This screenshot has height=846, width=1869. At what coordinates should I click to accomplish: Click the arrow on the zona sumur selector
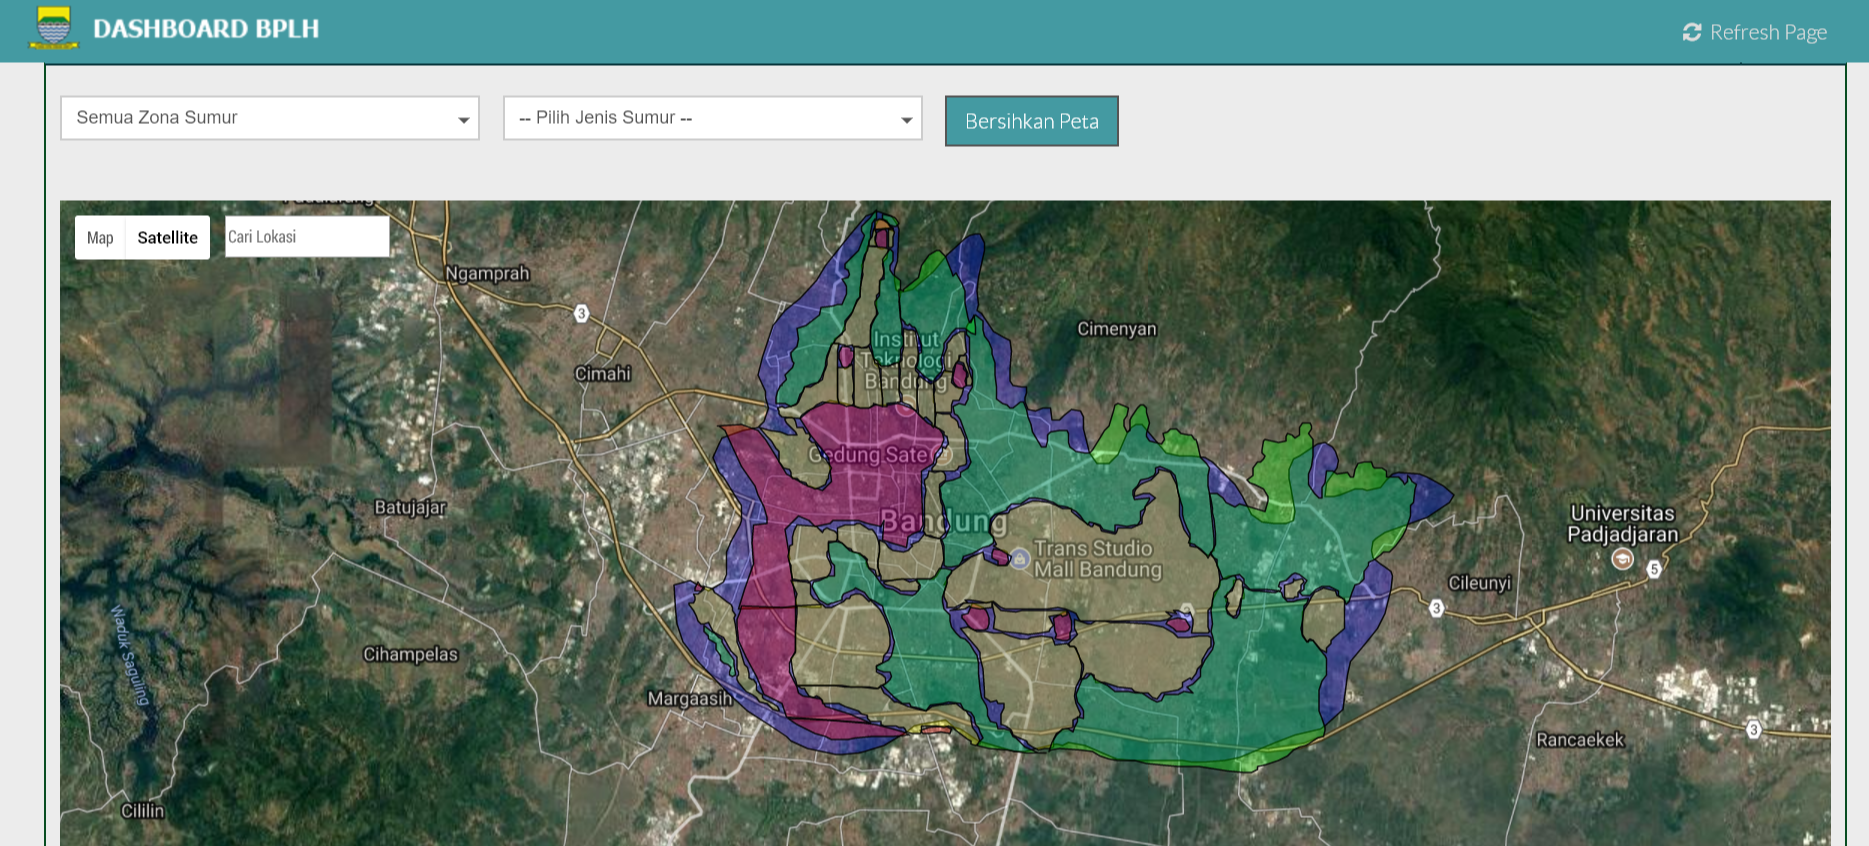click(463, 120)
